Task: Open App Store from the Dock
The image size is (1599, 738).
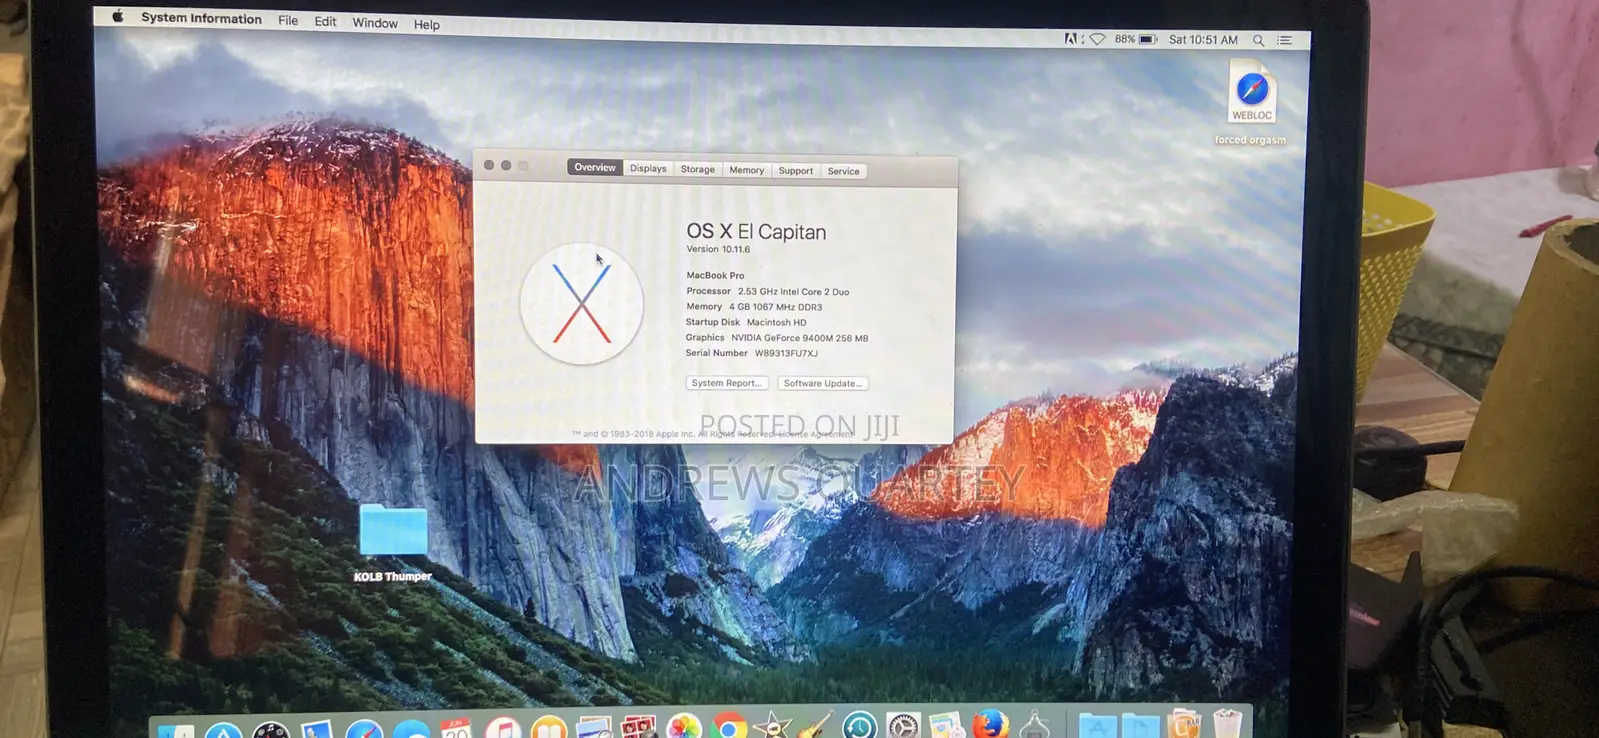Action: point(224,731)
